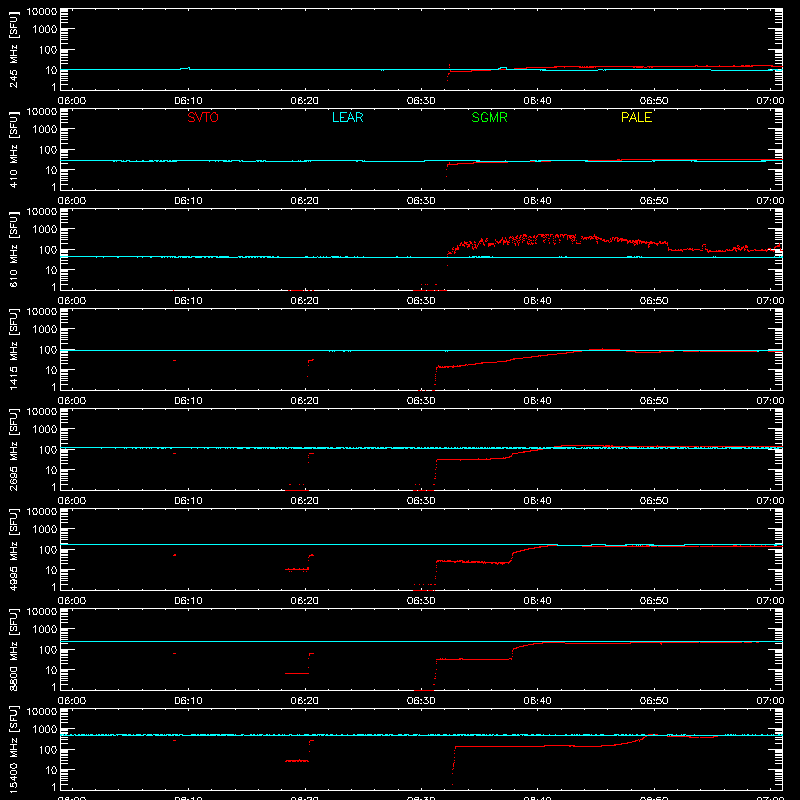
Task: Click the 07:00 time label under 4995 MHz plot
Action: (770, 601)
